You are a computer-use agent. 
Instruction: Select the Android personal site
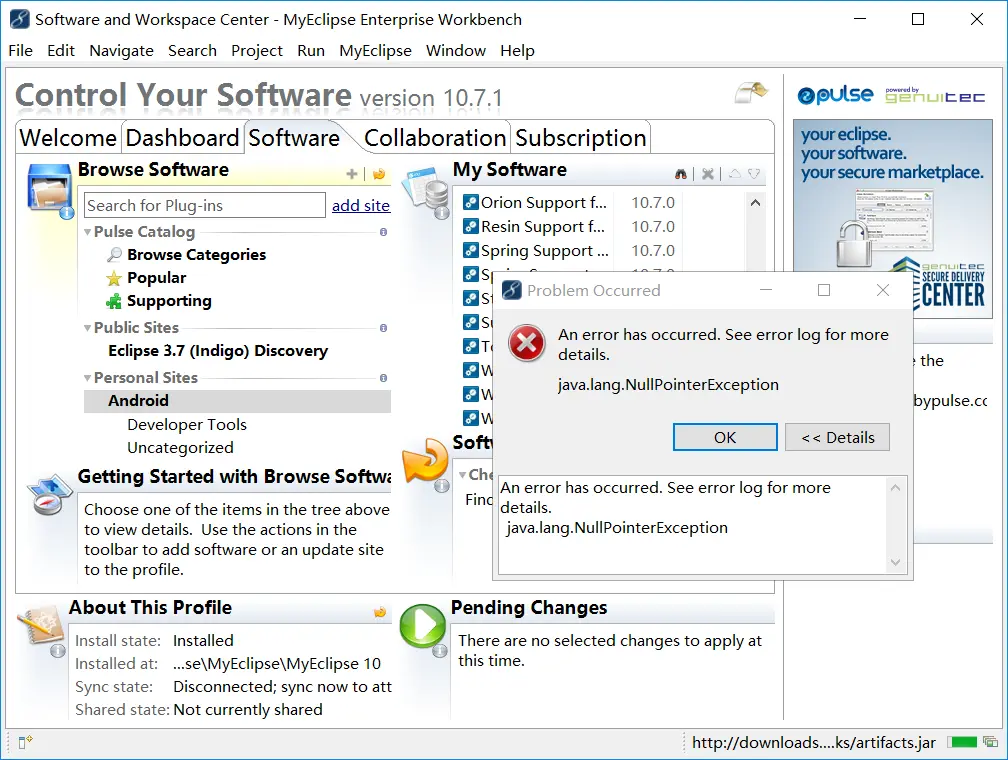237,401
